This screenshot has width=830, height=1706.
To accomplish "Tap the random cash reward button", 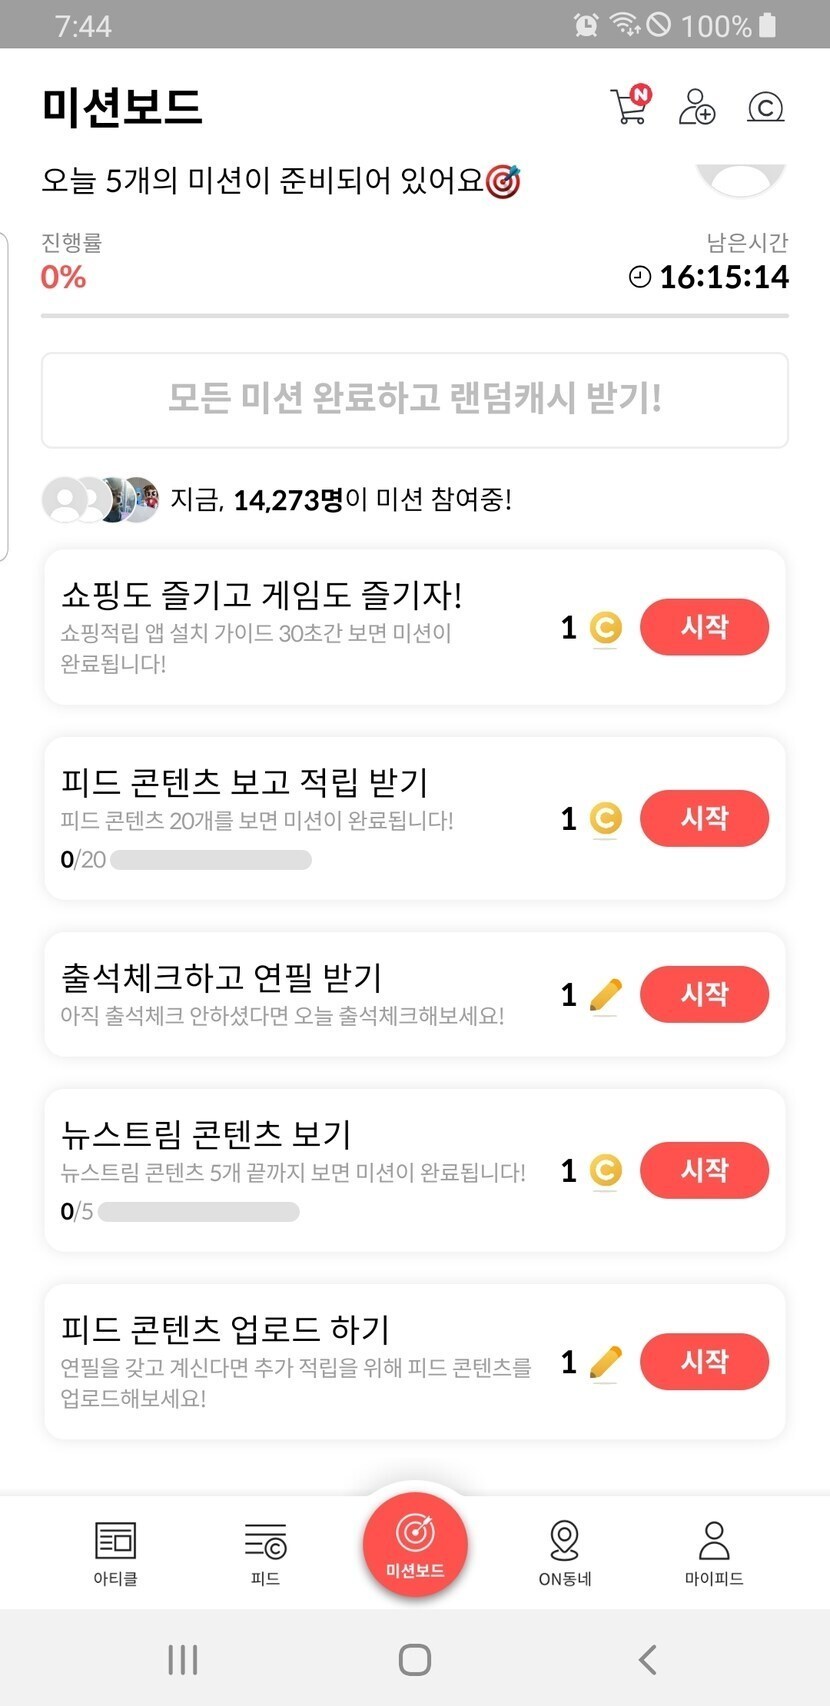I will tap(415, 399).
